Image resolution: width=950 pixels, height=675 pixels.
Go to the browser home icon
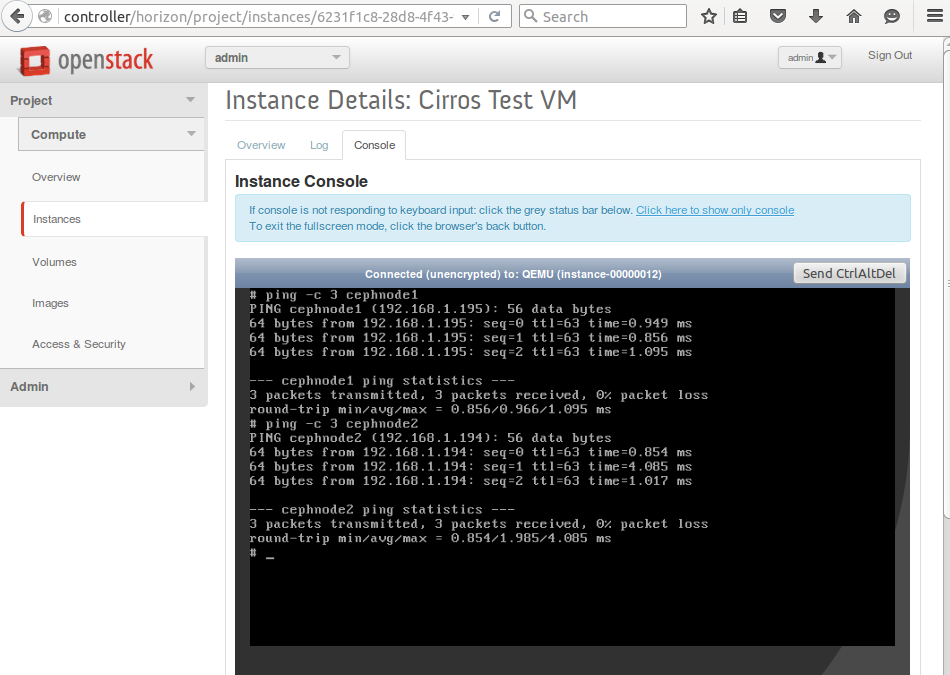[854, 17]
